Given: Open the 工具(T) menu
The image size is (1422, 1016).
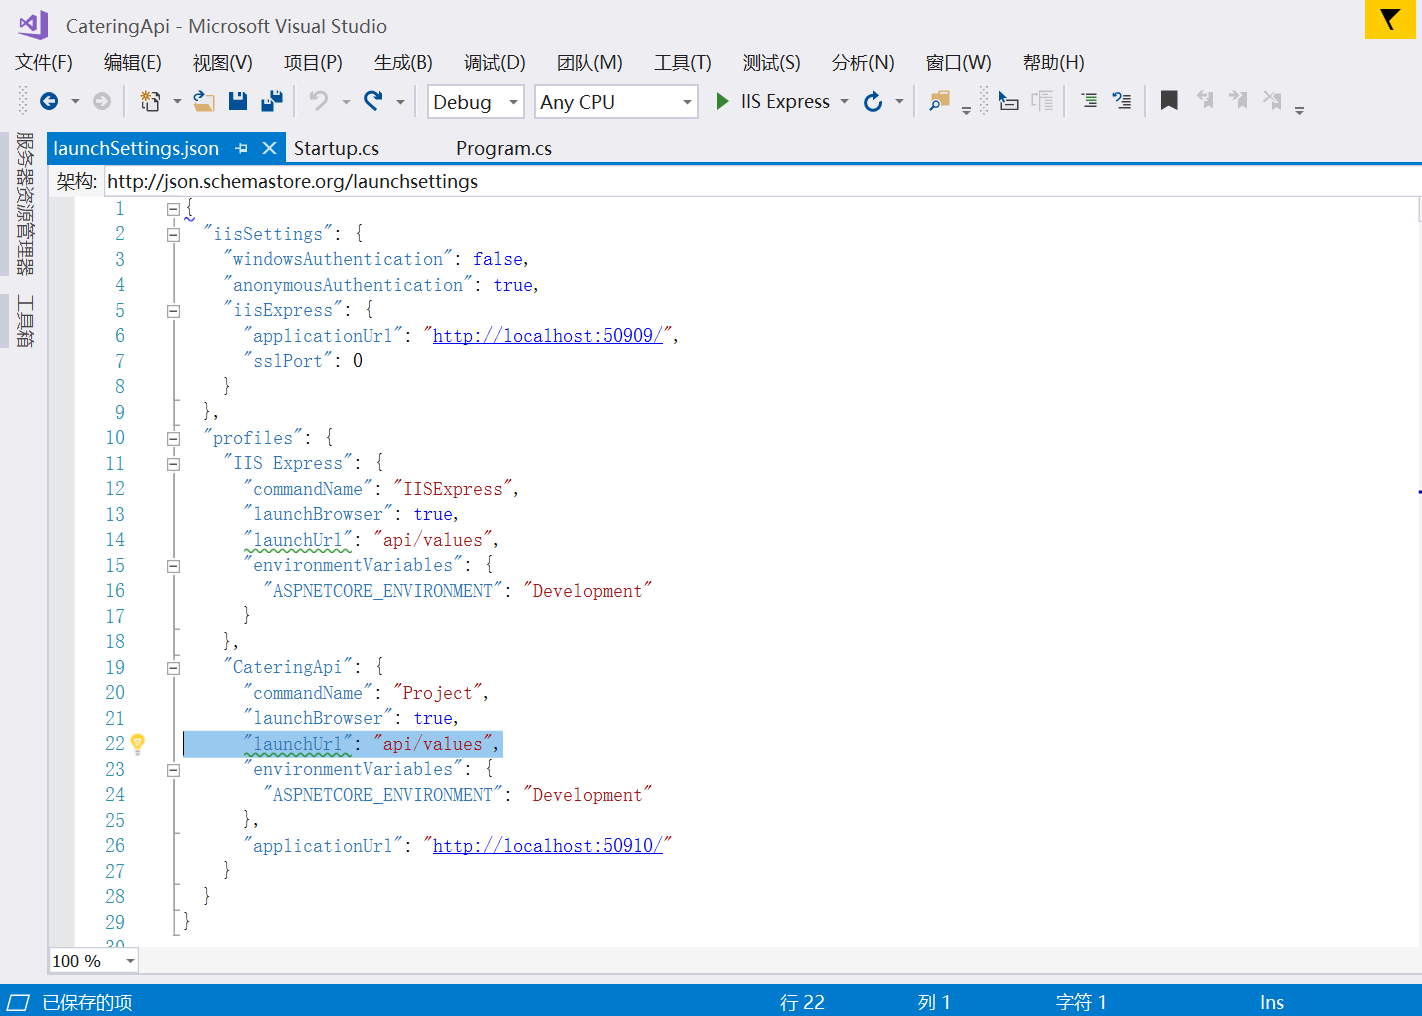Looking at the screenshot, I should click(683, 63).
